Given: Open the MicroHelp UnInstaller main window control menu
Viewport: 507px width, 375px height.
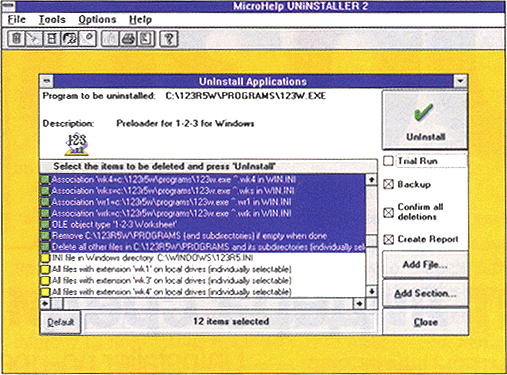Looking at the screenshot, I should tap(9, 6).
